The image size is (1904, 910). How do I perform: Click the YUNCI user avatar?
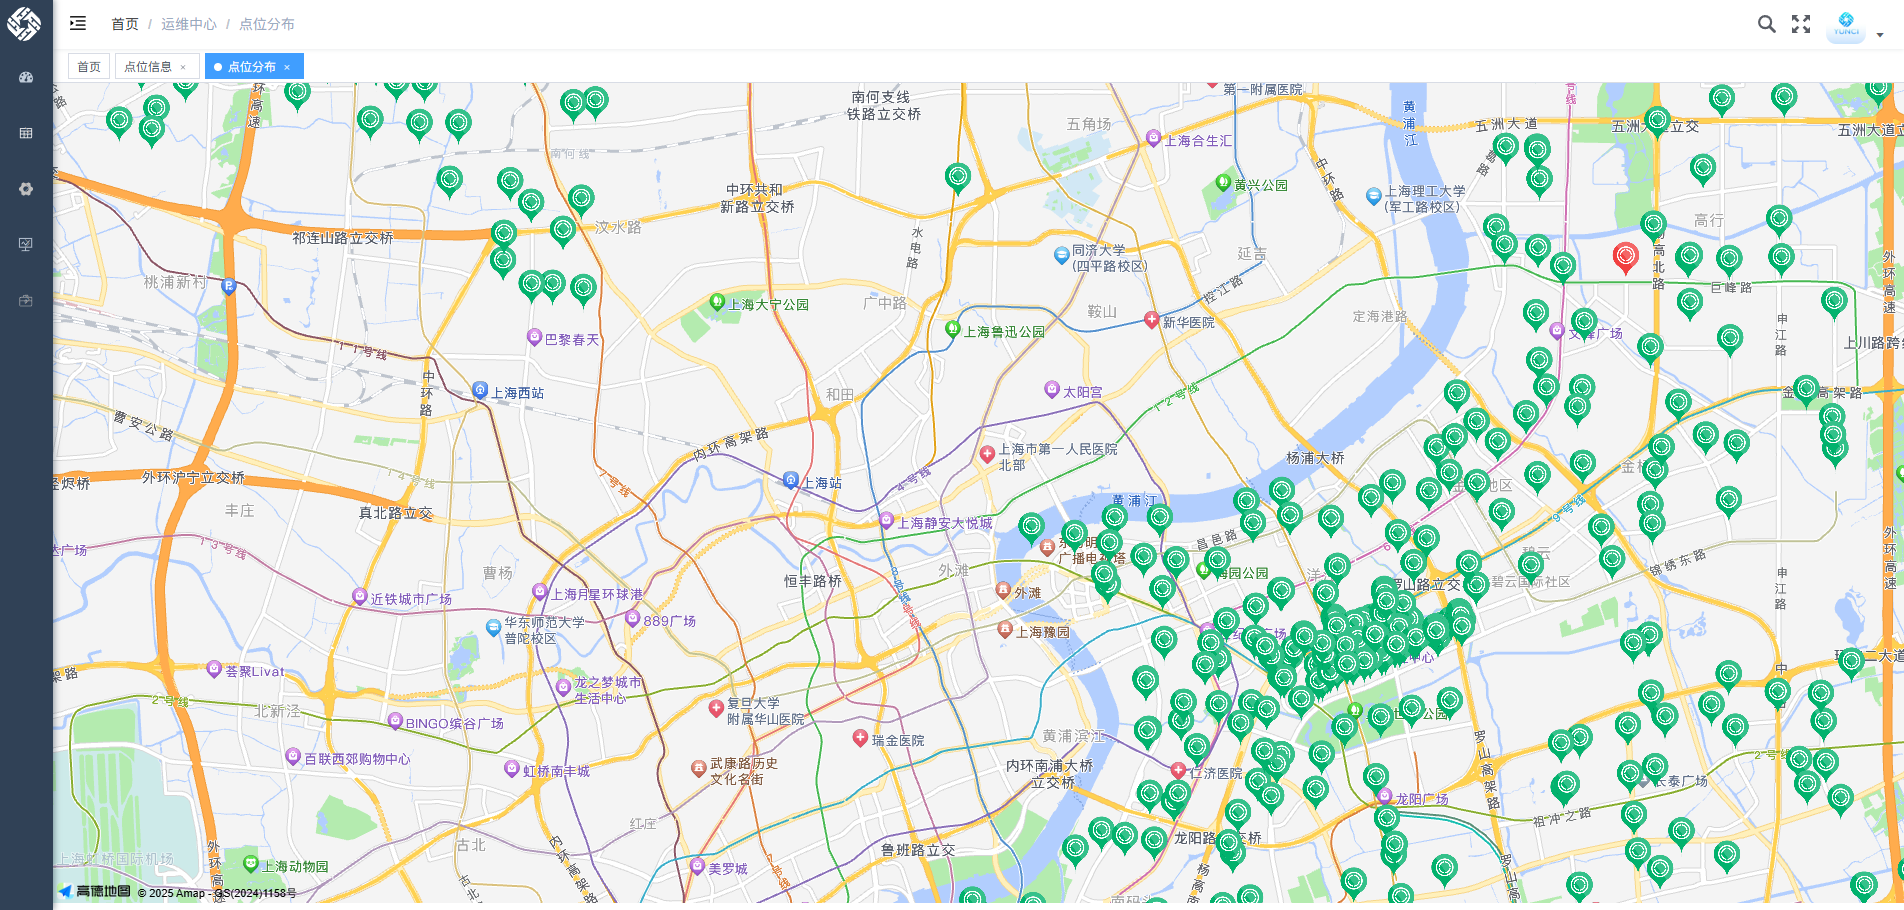pos(1846,24)
